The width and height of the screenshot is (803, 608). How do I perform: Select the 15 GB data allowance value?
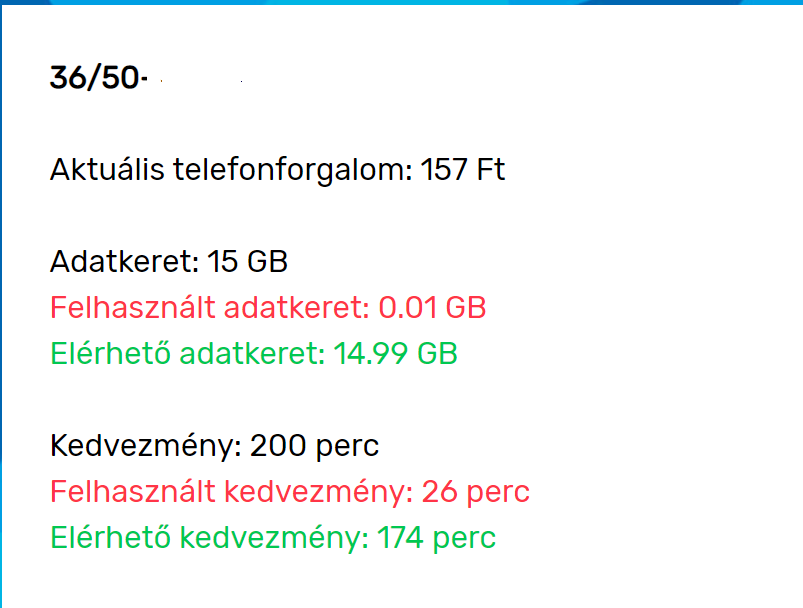[x=247, y=263]
